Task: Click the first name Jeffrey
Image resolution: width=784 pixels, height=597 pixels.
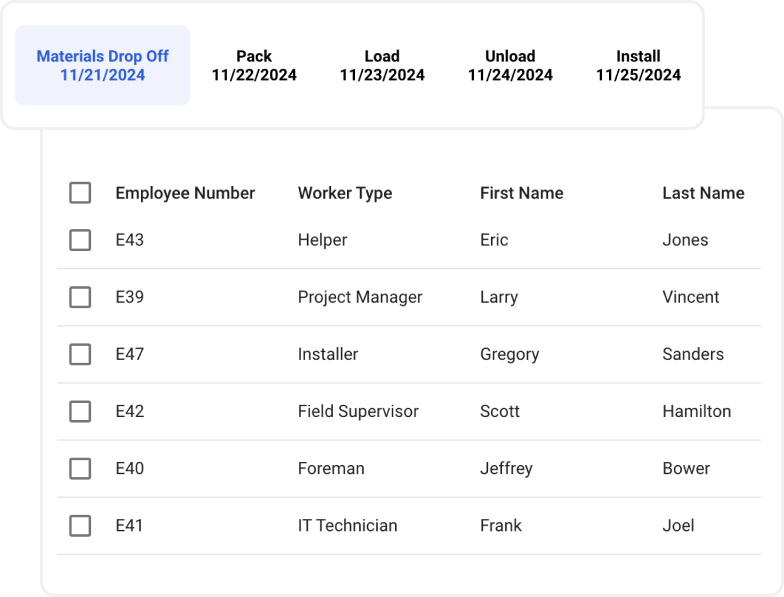Action: (x=506, y=468)
